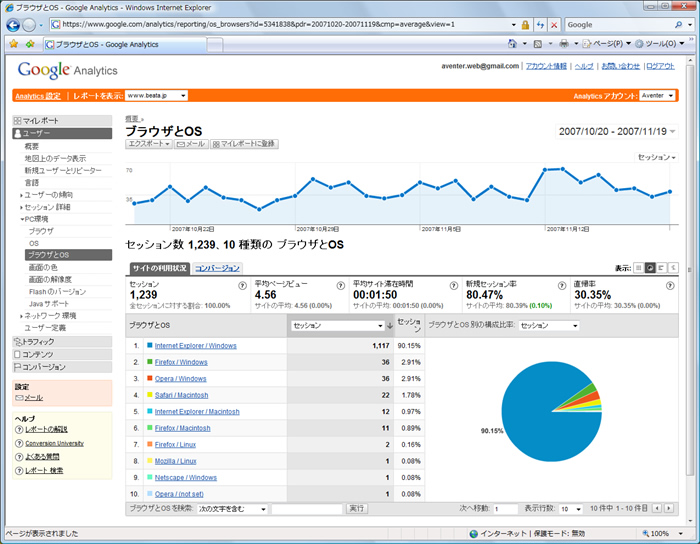Open the 表示行数 rows dropdown
Image resolution: width=700 pixels, height=544 pixels.
(x=571, y=509)
